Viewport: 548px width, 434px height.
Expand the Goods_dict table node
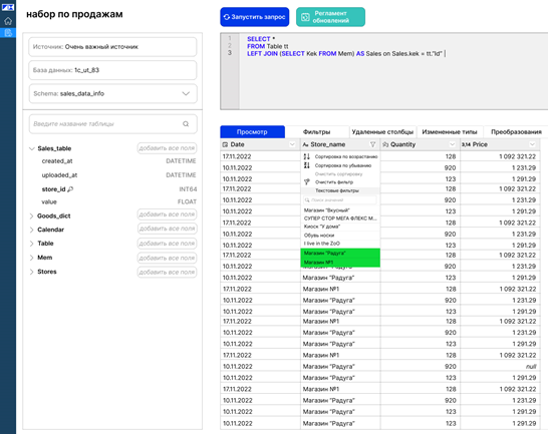point(32,216)
